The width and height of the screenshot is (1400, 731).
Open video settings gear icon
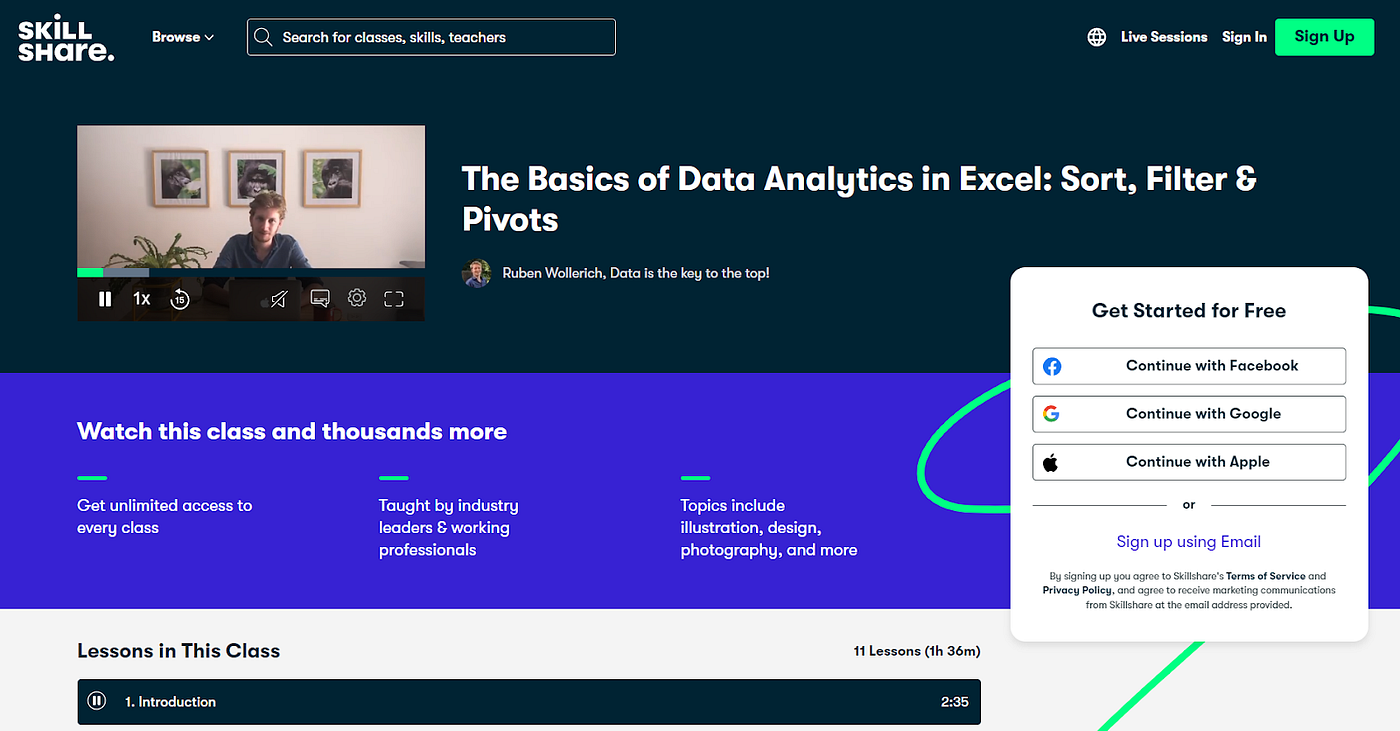click(357, 298)
